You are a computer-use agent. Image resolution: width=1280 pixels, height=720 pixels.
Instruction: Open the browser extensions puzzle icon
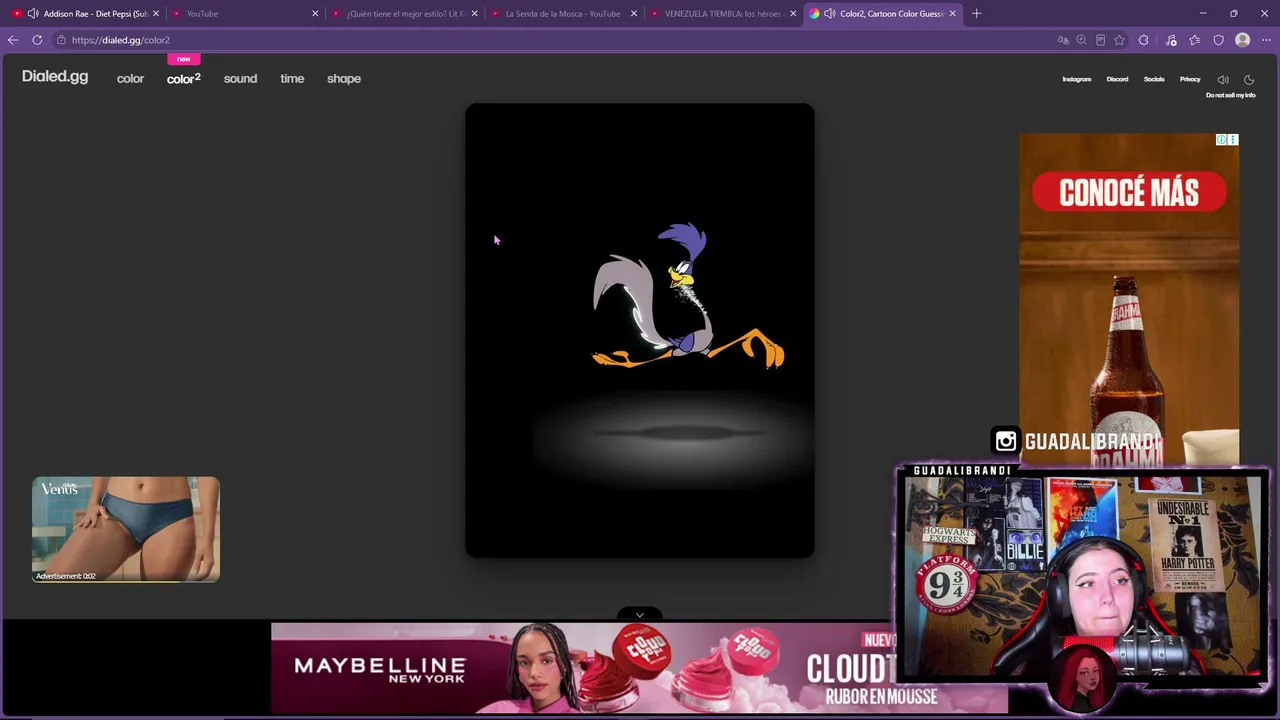[1144, 40]
